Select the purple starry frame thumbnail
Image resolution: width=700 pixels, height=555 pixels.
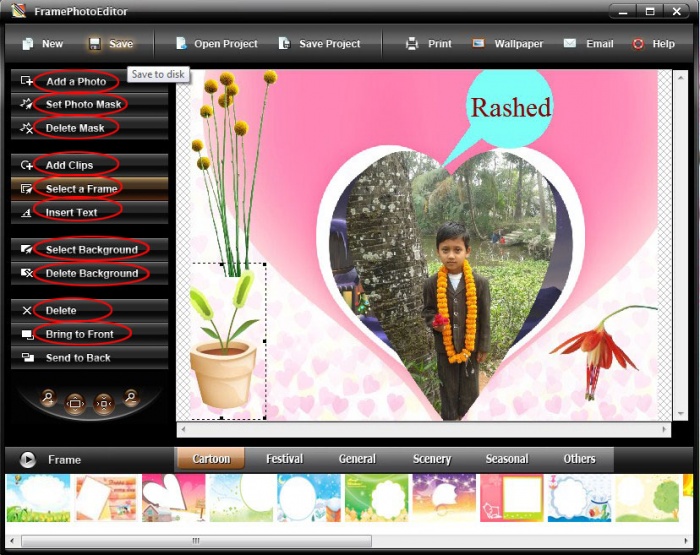tap(445, 498)
